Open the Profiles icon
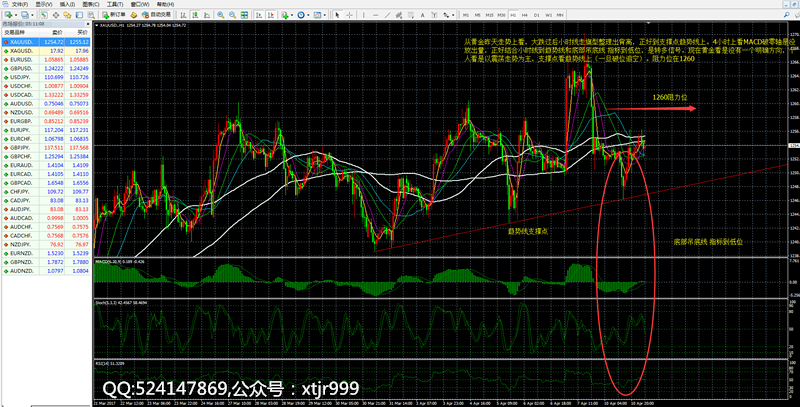 coord(24,15)
